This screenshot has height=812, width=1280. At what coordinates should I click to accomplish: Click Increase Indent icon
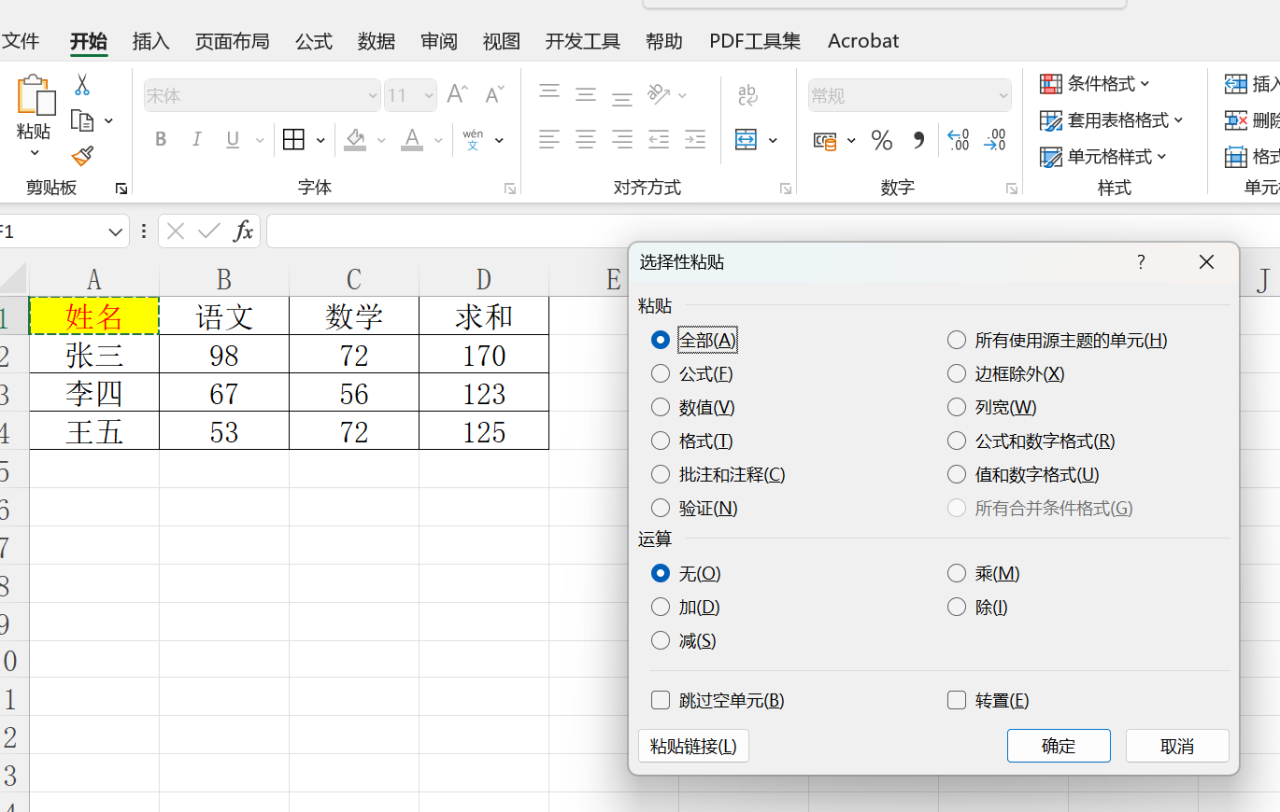coord(695,140)
